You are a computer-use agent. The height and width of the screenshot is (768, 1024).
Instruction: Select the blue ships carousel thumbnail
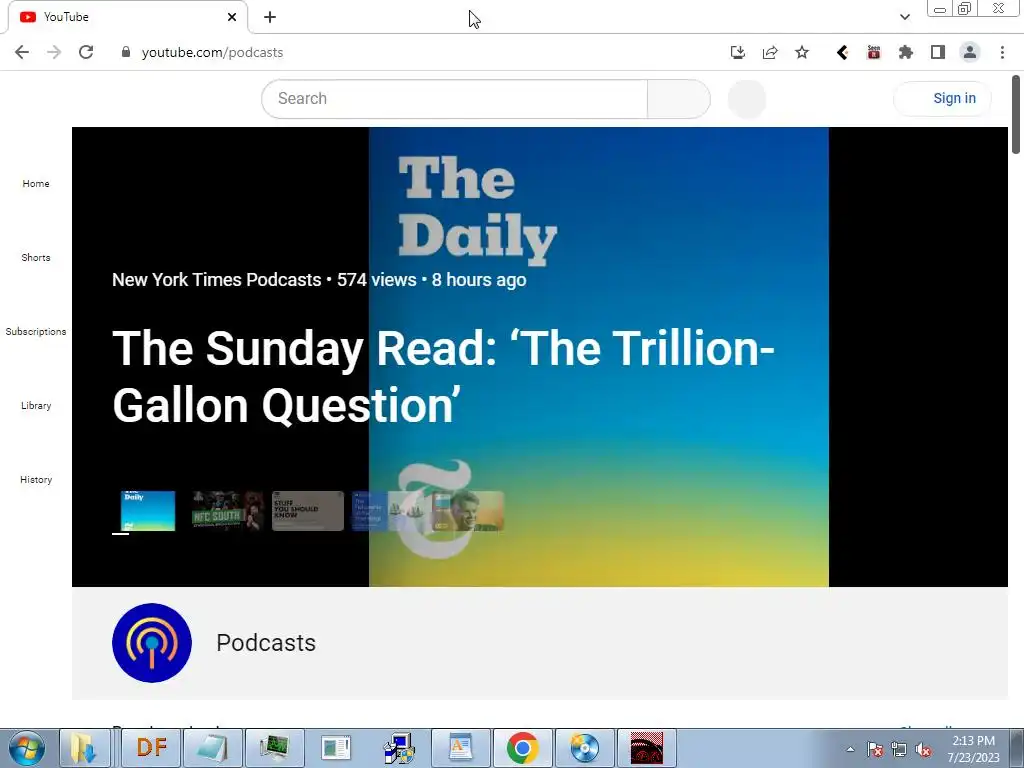click(388, 511)
